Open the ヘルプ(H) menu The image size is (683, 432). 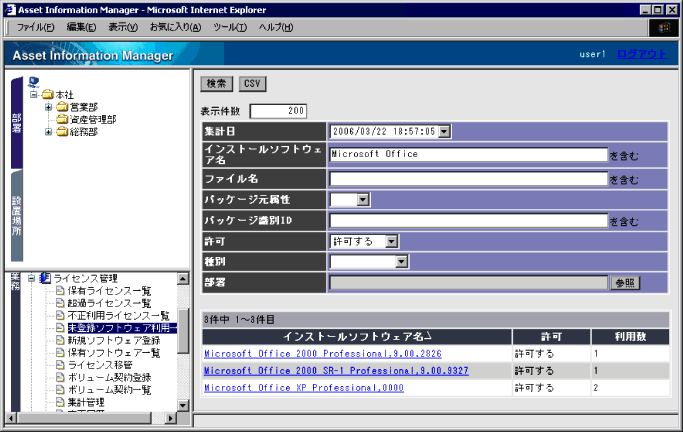coord(276,27)
